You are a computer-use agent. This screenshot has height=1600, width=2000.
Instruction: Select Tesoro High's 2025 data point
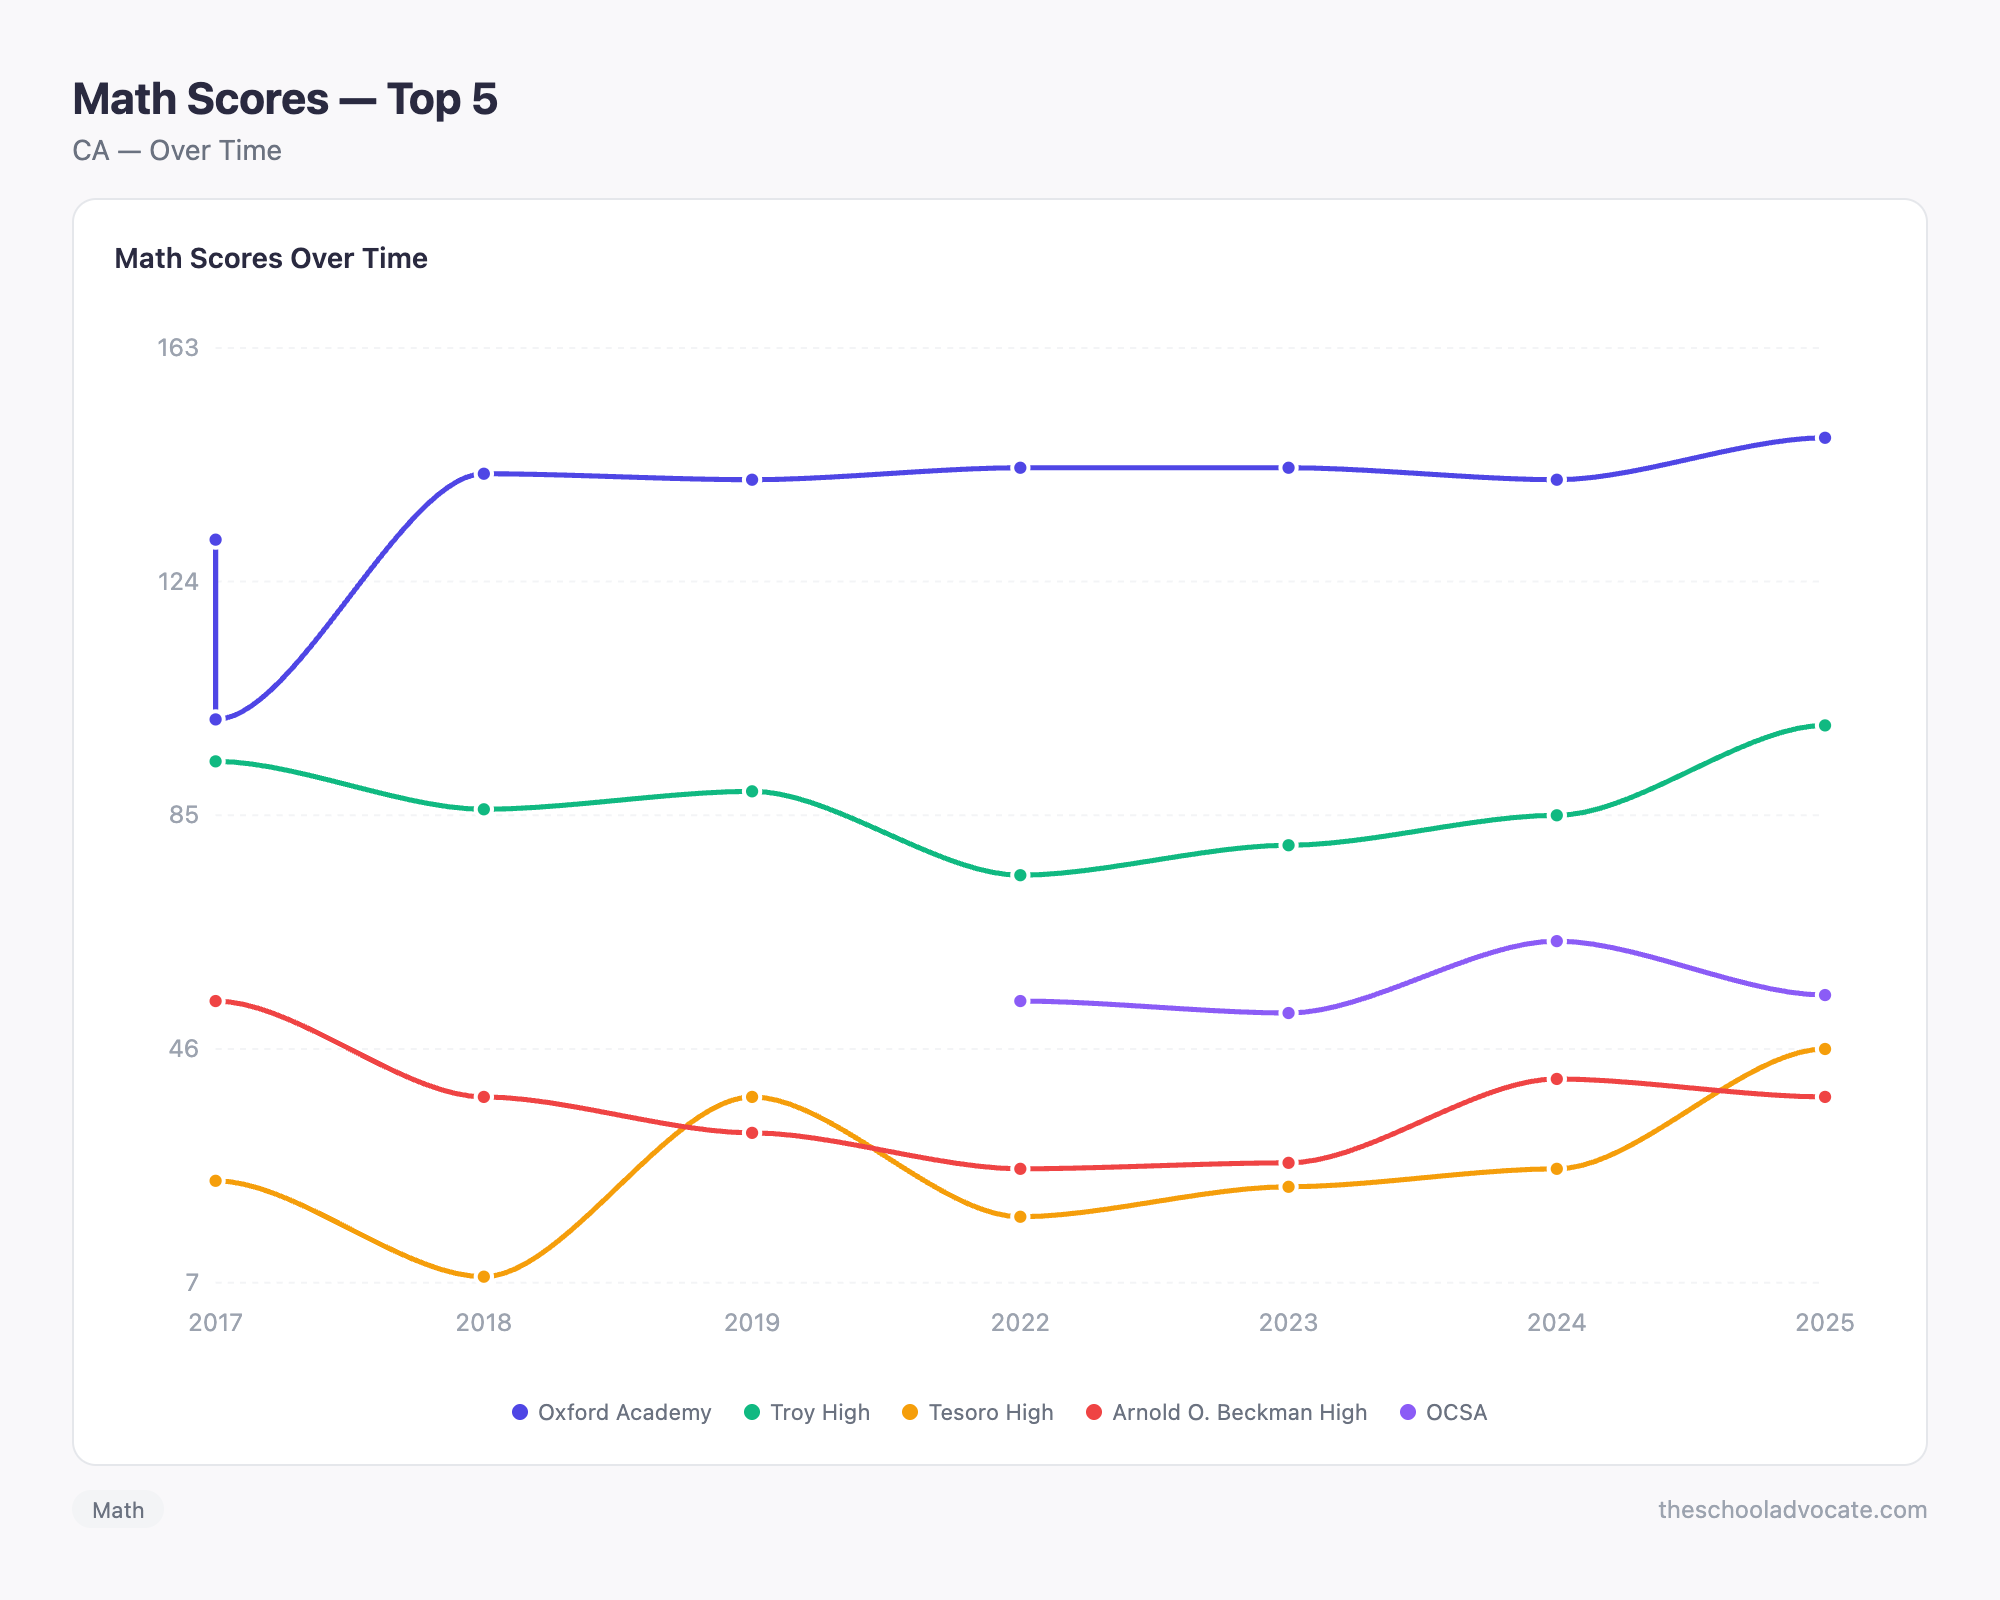tap(1824, 1049)
